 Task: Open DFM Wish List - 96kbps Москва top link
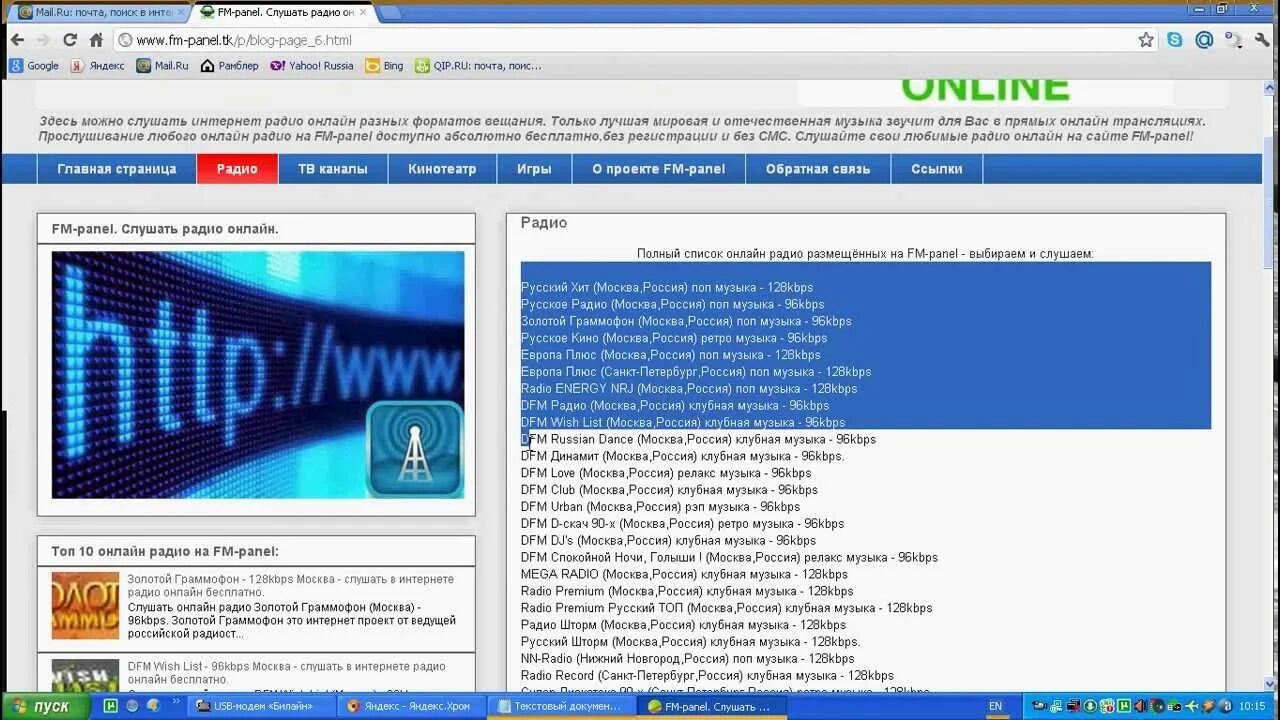(286, 673)
